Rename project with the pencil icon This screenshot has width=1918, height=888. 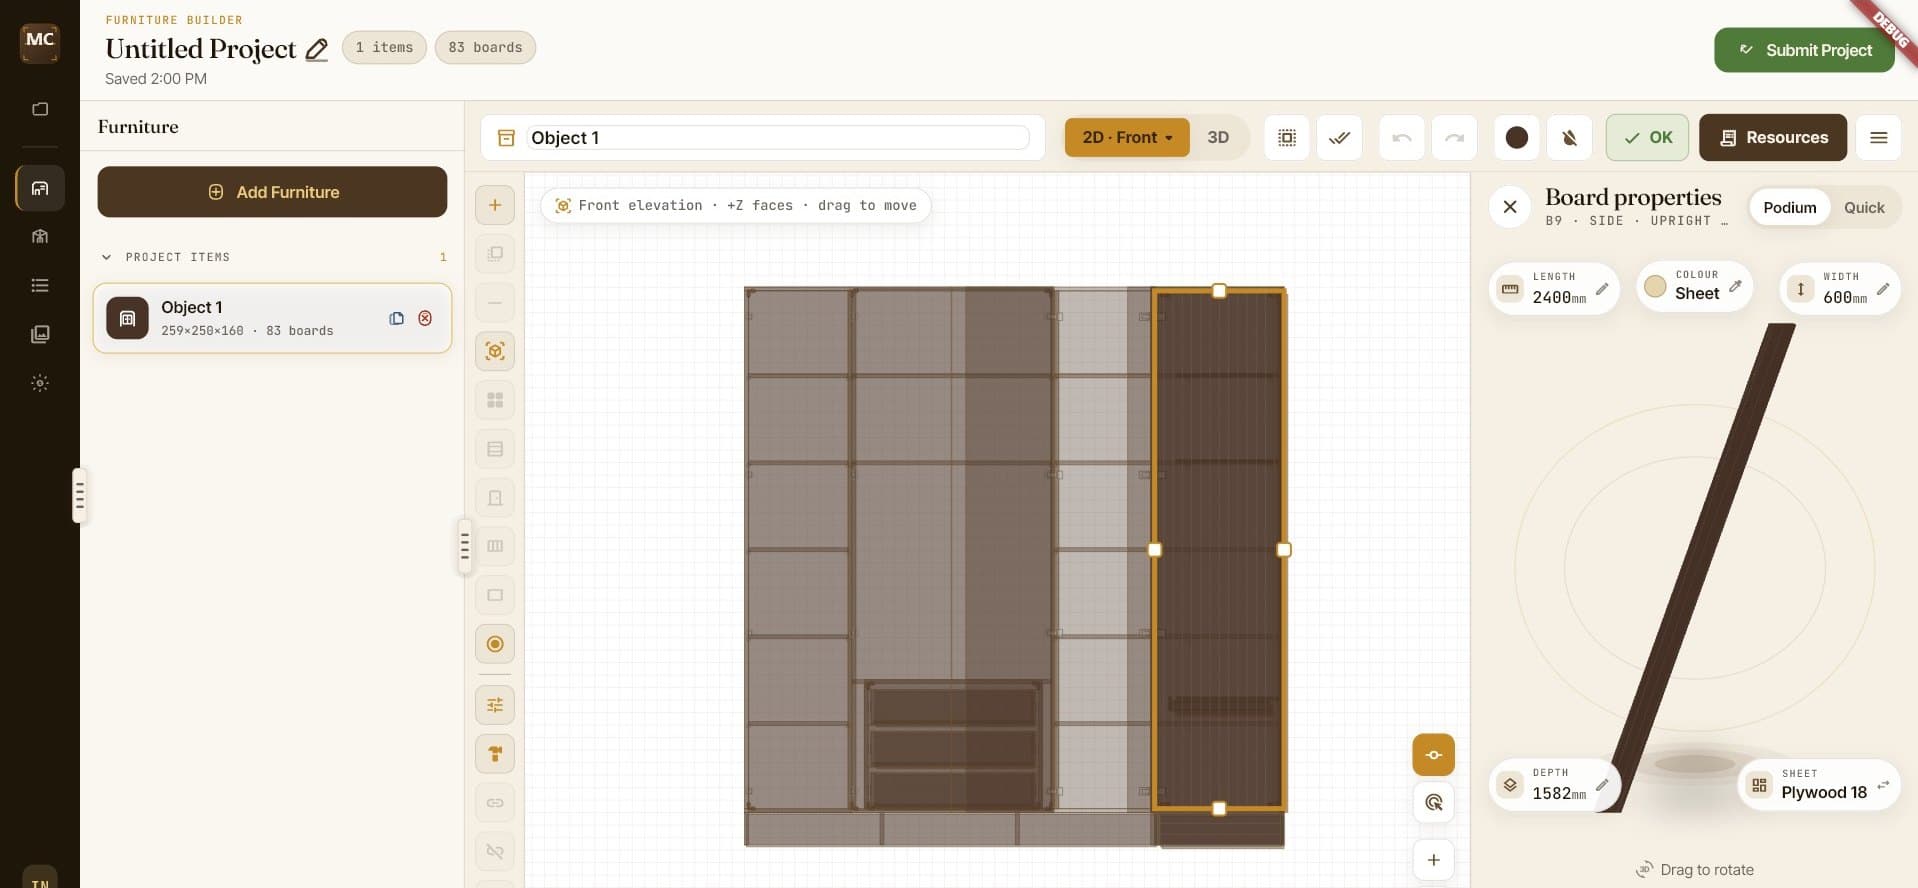[x=317, y=49]
